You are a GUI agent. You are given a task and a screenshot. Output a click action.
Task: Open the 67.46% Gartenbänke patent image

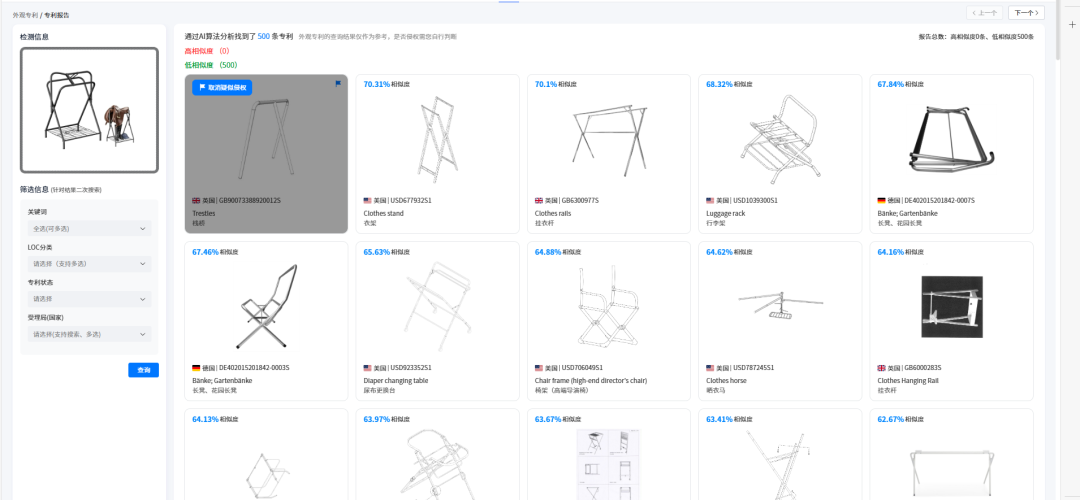266,307
